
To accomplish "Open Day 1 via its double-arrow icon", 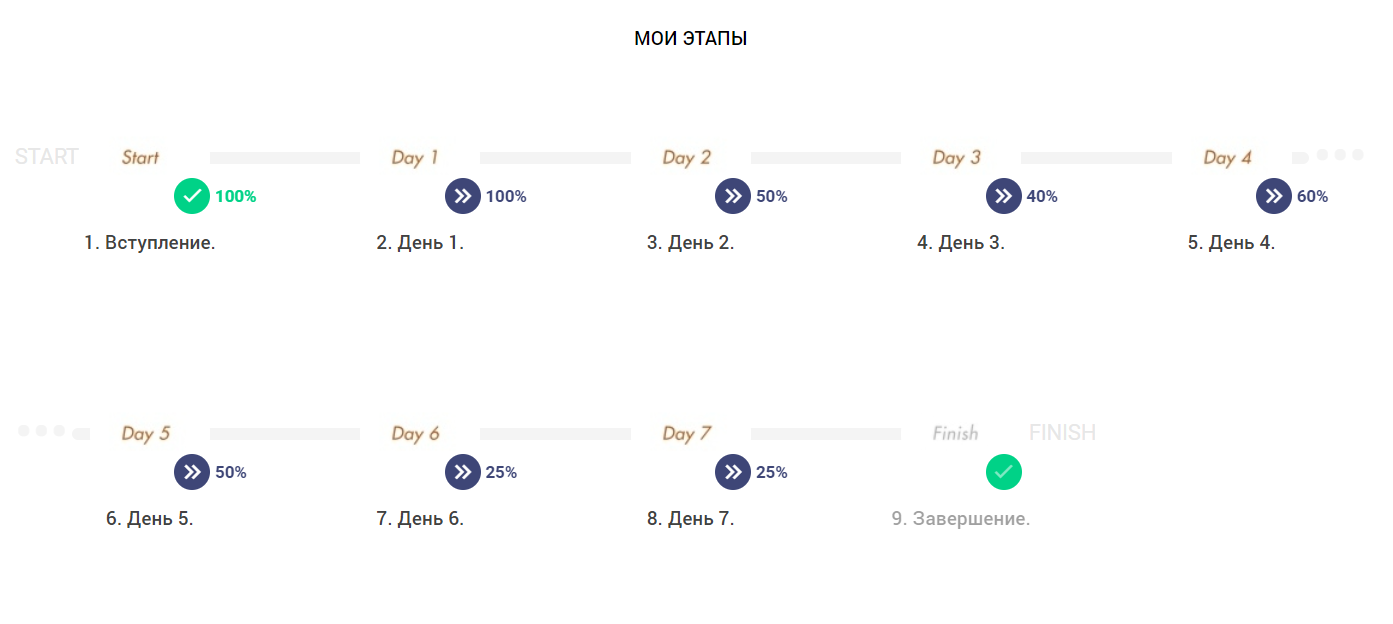I will click(463, 196).
